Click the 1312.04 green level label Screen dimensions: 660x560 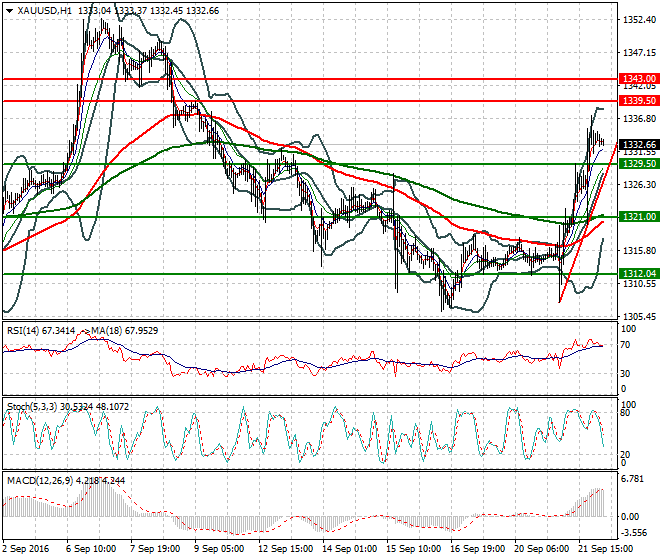coord(639,274)
